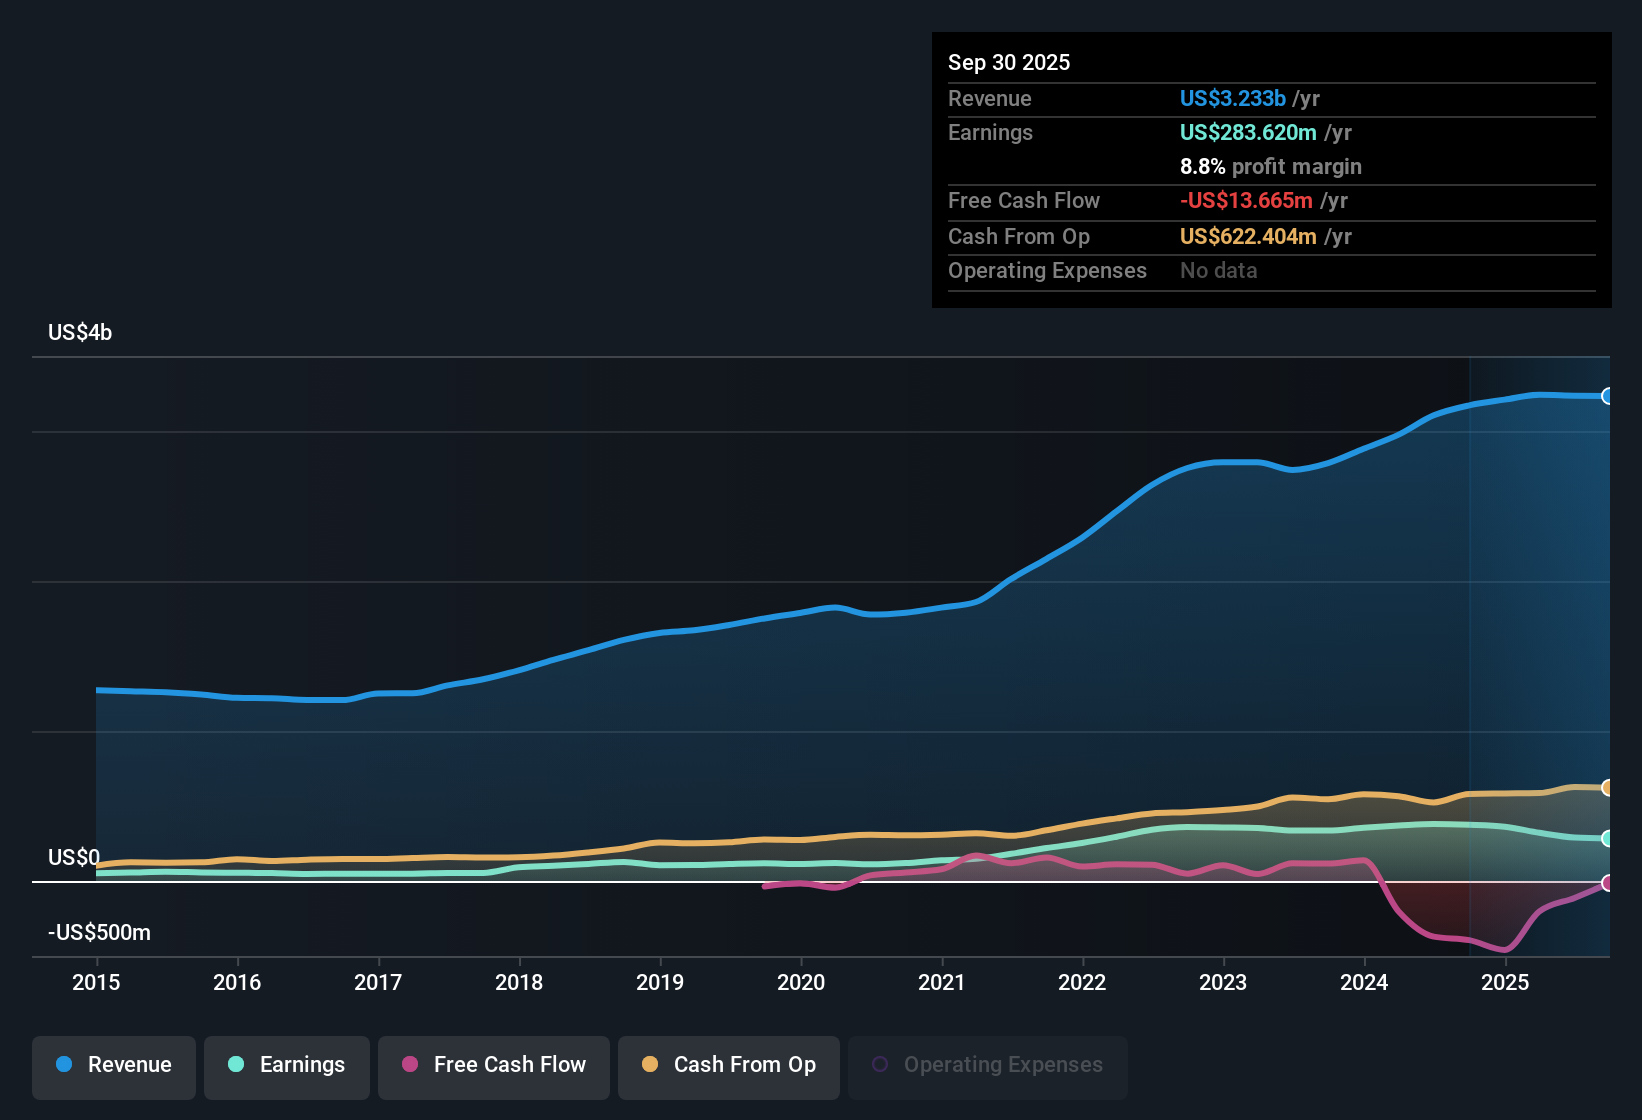Click the blue Revenue legend dot
Image resolution: width=1642 pixels, height=1120 pixels.
(63, 1065)
